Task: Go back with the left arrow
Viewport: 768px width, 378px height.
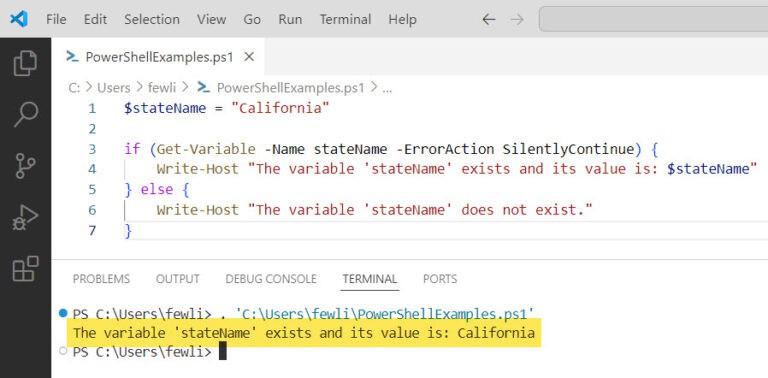Action: click(488, 20)
